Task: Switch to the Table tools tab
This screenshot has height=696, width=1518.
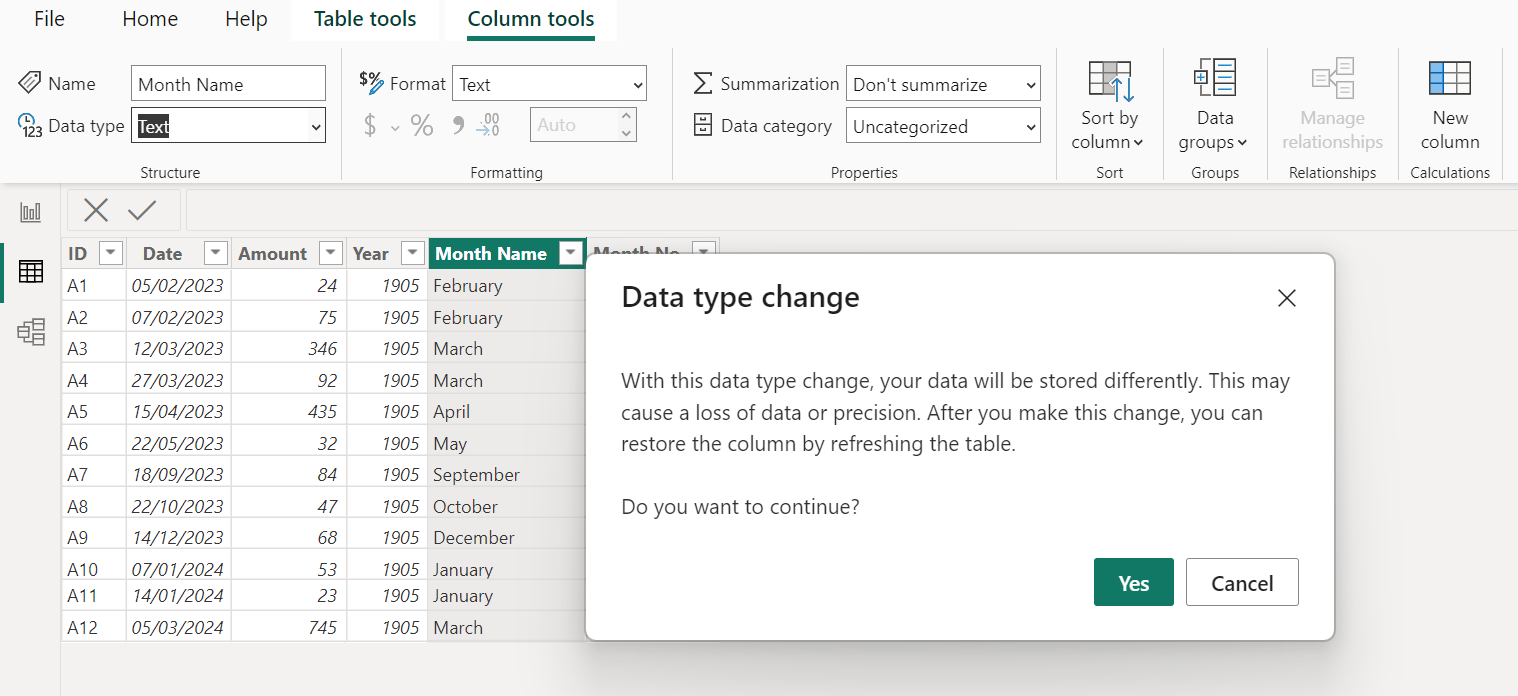Action: coord(365,19)
